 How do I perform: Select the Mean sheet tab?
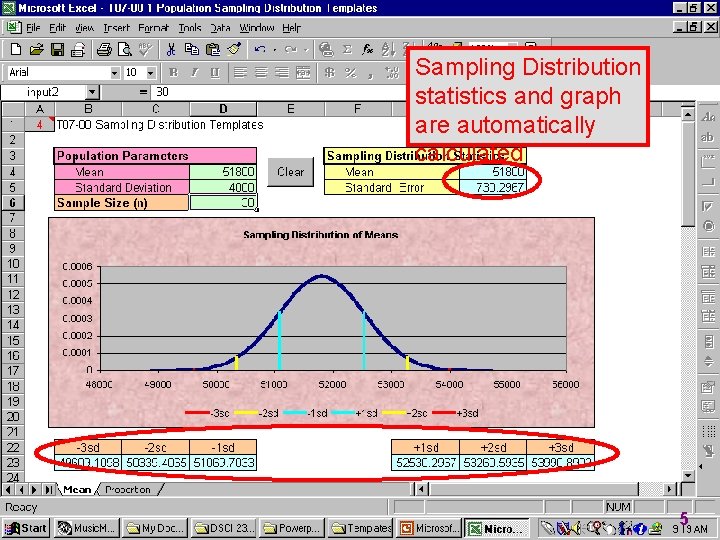[77, 489]
